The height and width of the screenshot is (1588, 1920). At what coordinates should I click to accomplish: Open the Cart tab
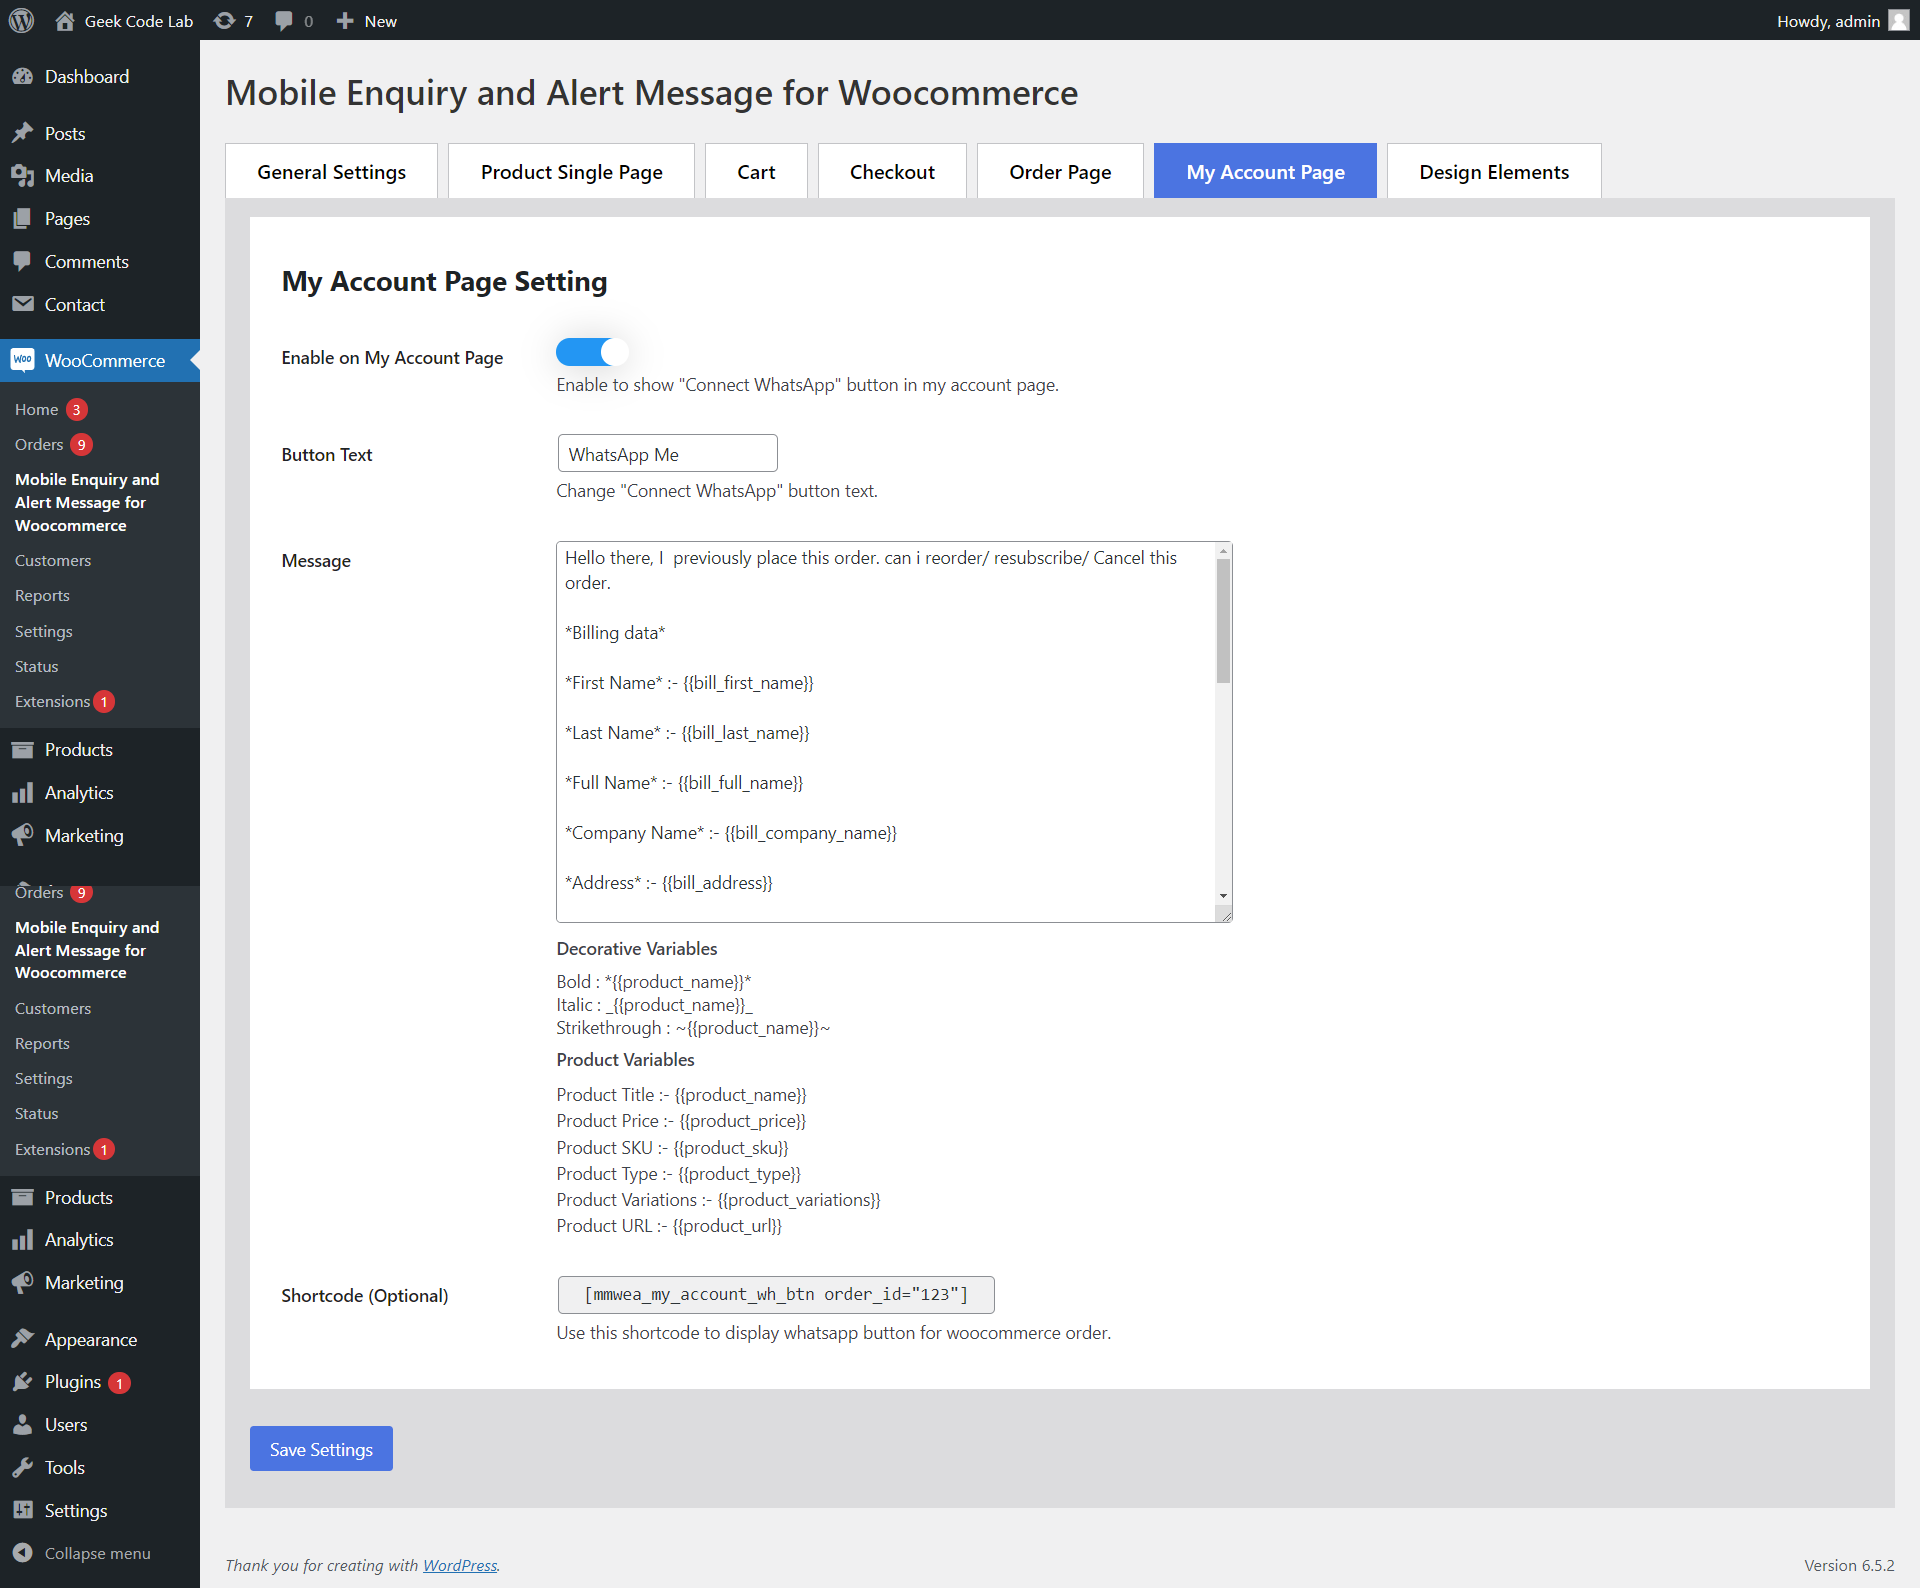756,172
